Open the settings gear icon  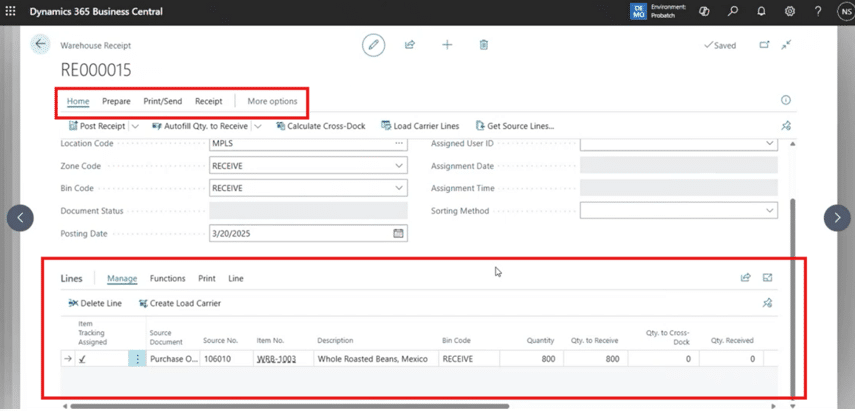click(x=790, y=11)
